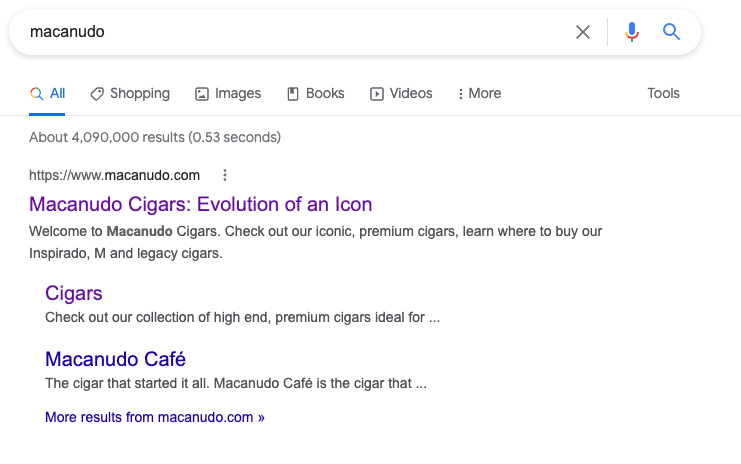Screen dimensions: 741x464
Task: Switch to the Videos tab
Action: click(x=401, y=94)
